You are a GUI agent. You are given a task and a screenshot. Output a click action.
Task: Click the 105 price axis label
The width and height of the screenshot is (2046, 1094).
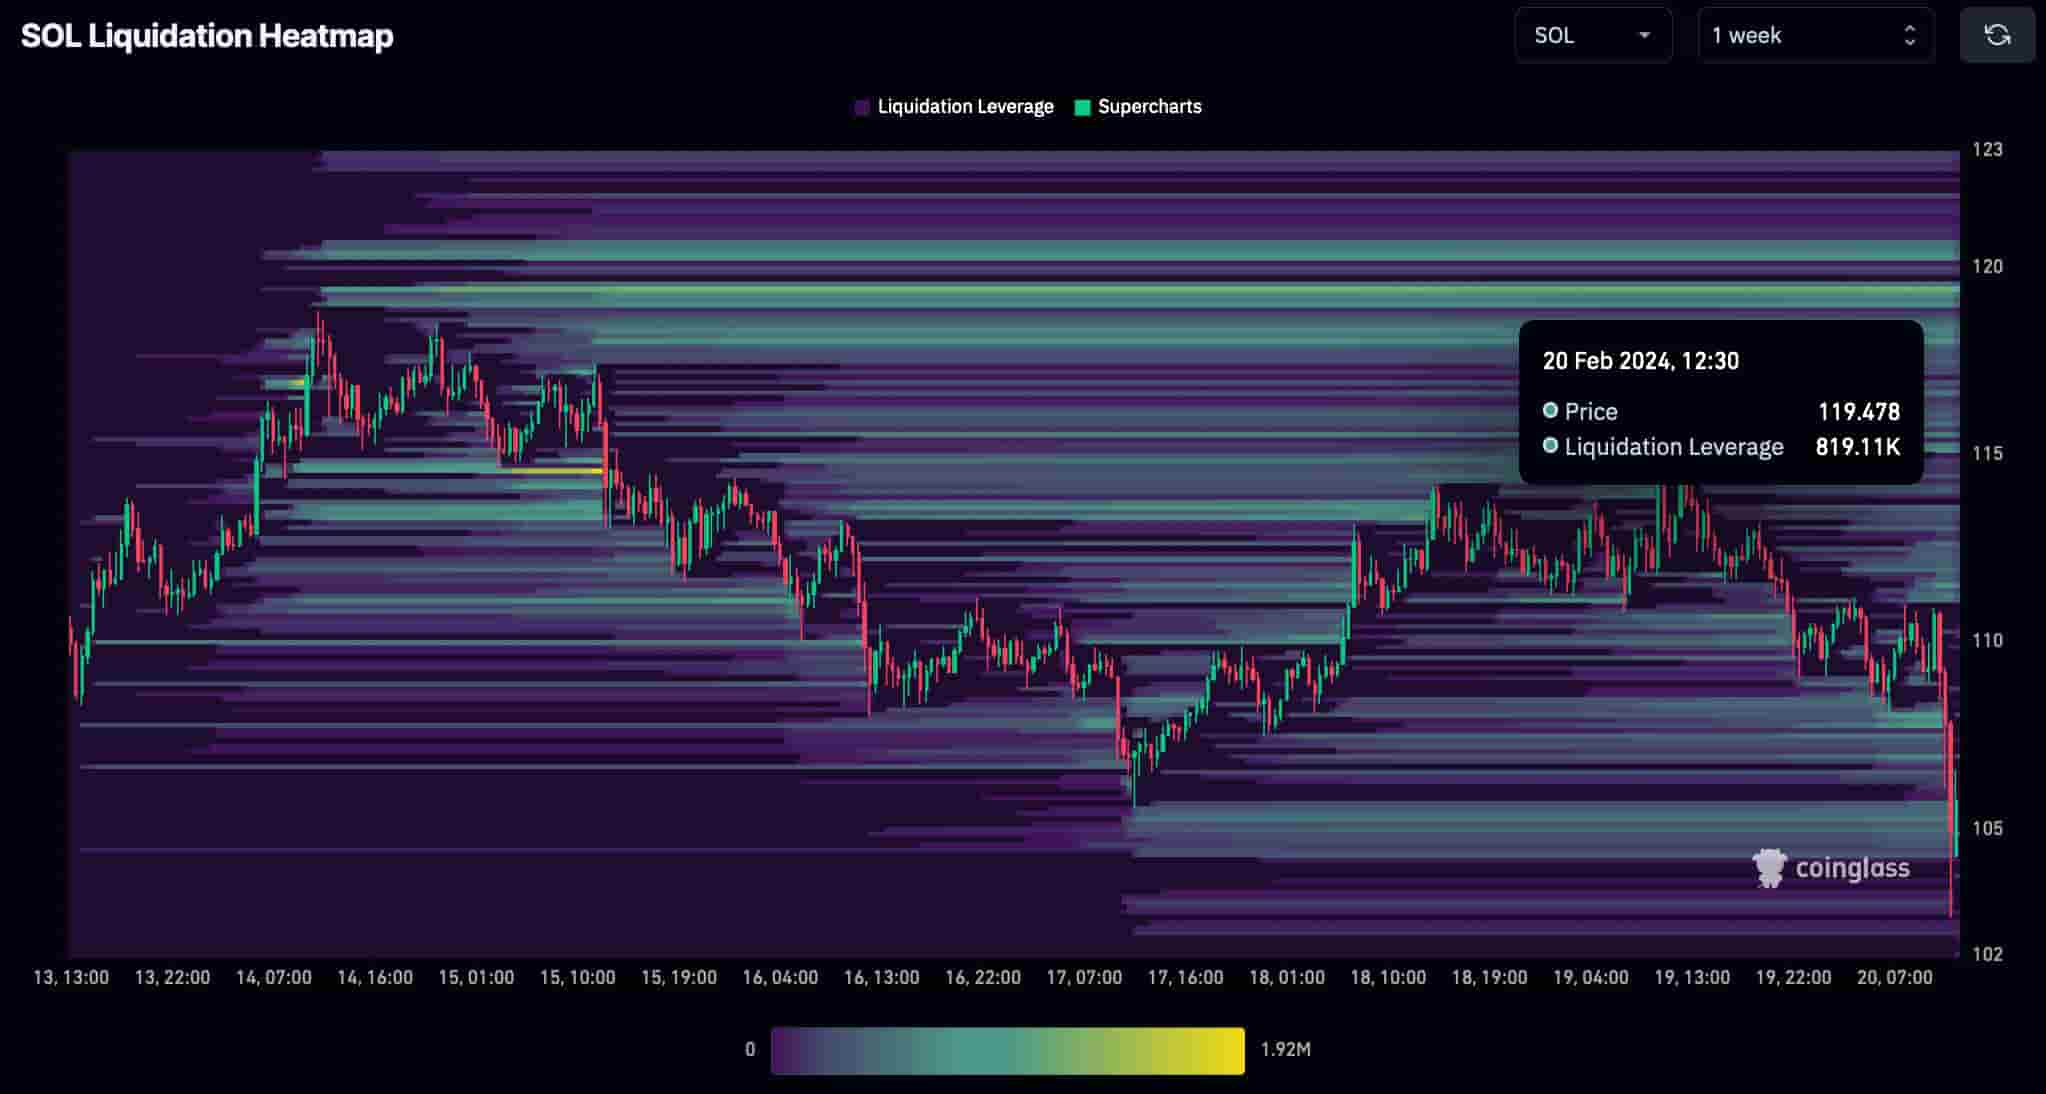click(x=1987, y=828)
